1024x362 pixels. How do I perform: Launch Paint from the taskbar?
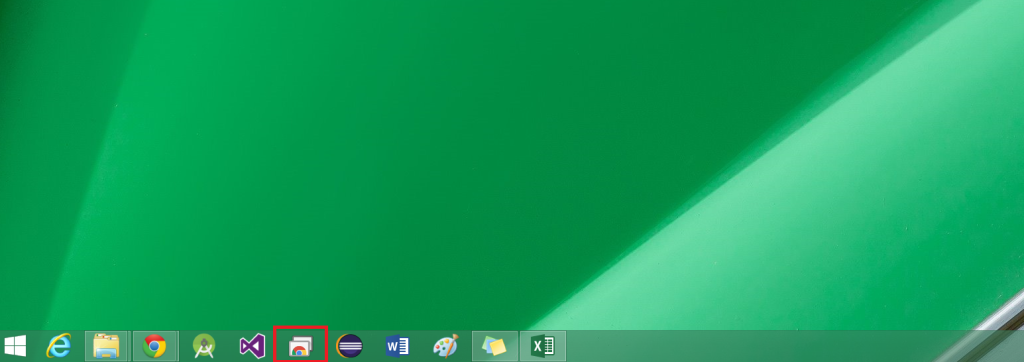[x=446, y=346]
